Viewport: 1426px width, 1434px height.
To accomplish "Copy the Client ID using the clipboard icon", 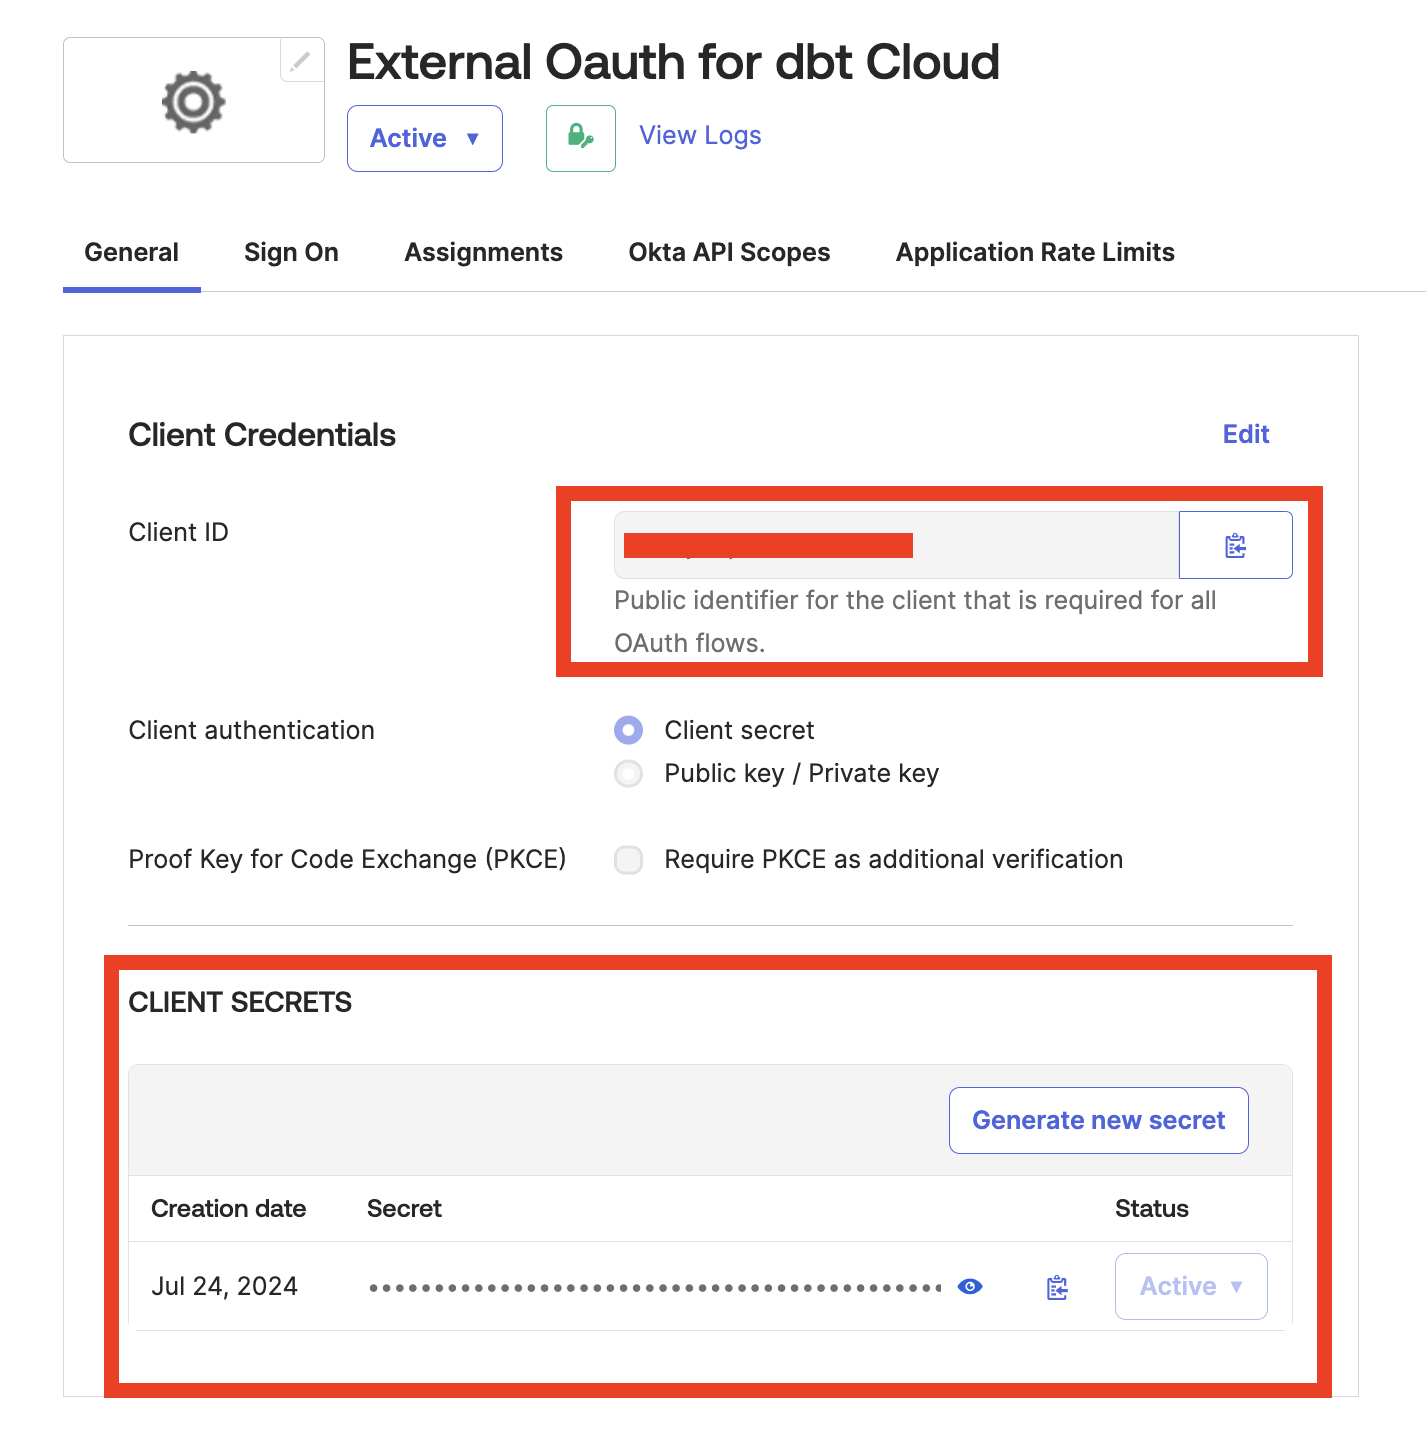I will point(1236,545).
